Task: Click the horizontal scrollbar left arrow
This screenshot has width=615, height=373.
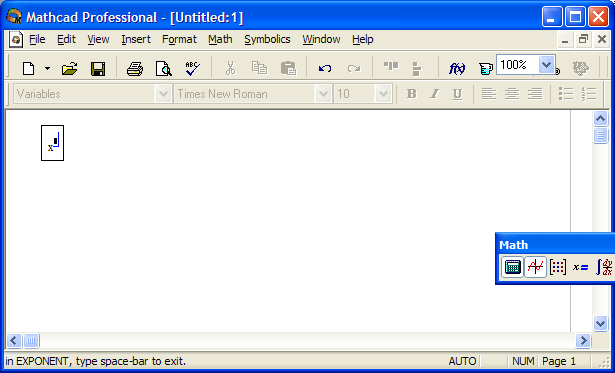Action: (x=14, y=340)
